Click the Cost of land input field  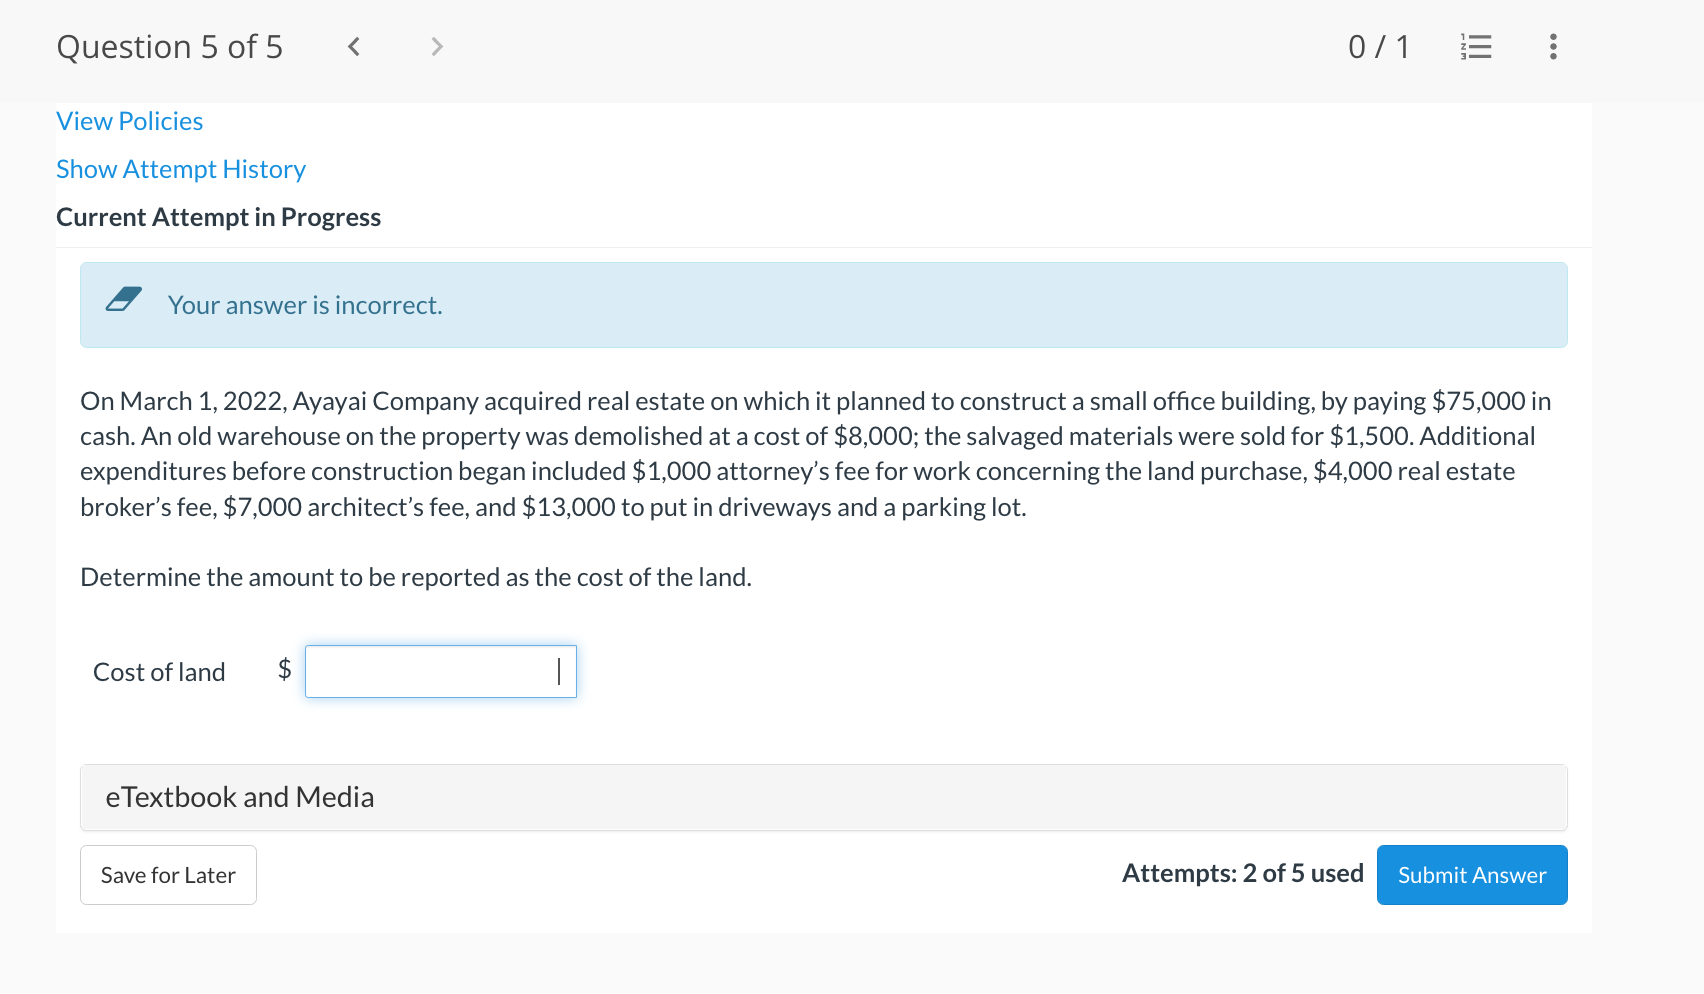(440, 671)
